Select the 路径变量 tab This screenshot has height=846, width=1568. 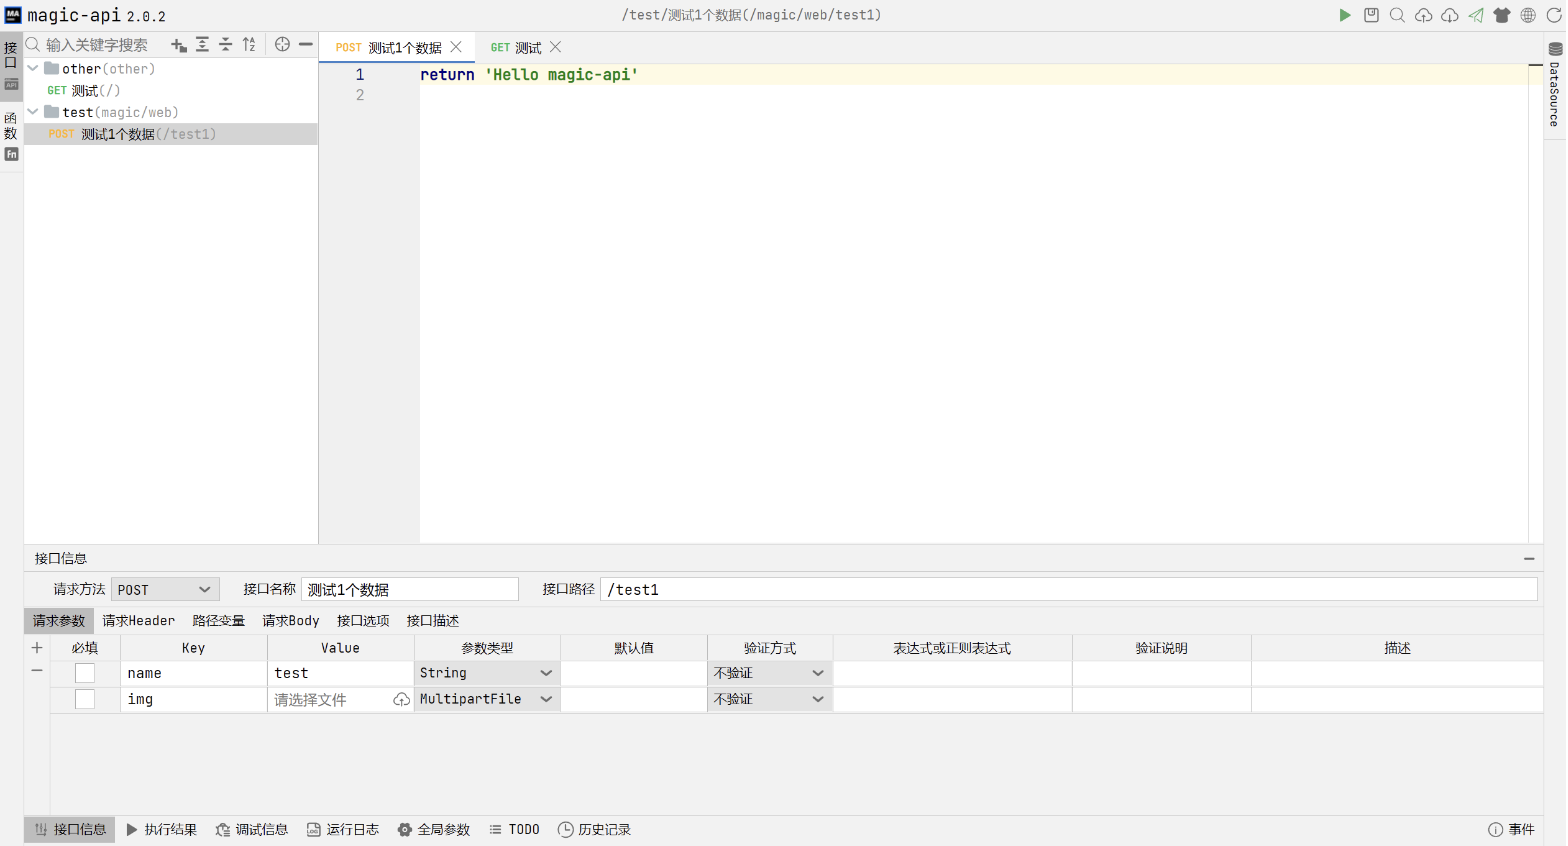(219, 621)
